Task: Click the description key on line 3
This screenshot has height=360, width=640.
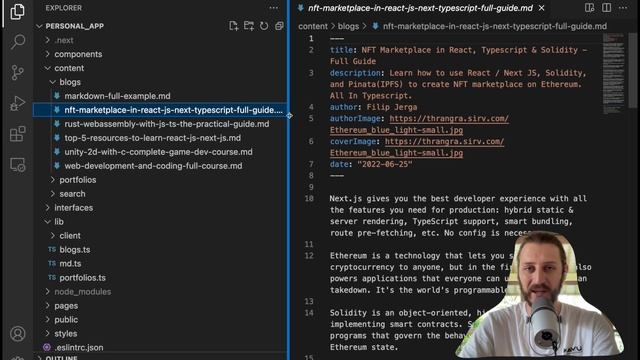Action: 355,73
